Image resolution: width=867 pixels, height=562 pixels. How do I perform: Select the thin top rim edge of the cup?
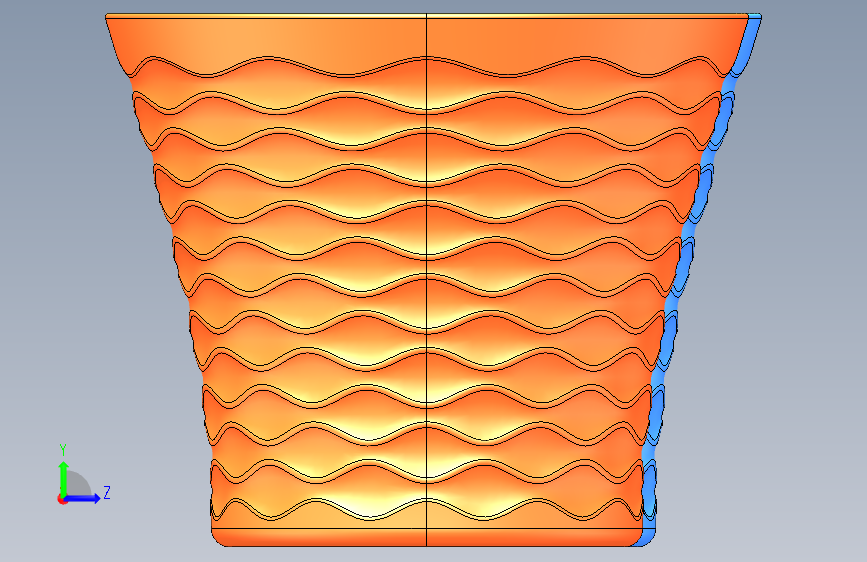(x=427, y=17)
